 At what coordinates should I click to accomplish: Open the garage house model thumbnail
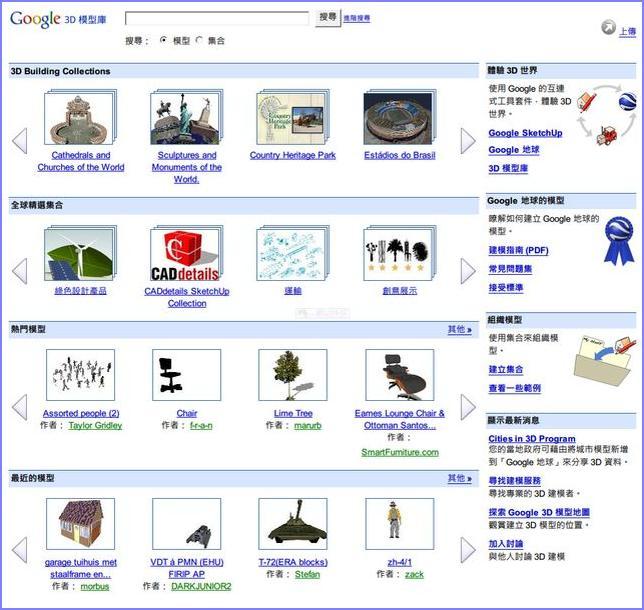[80, 524]
